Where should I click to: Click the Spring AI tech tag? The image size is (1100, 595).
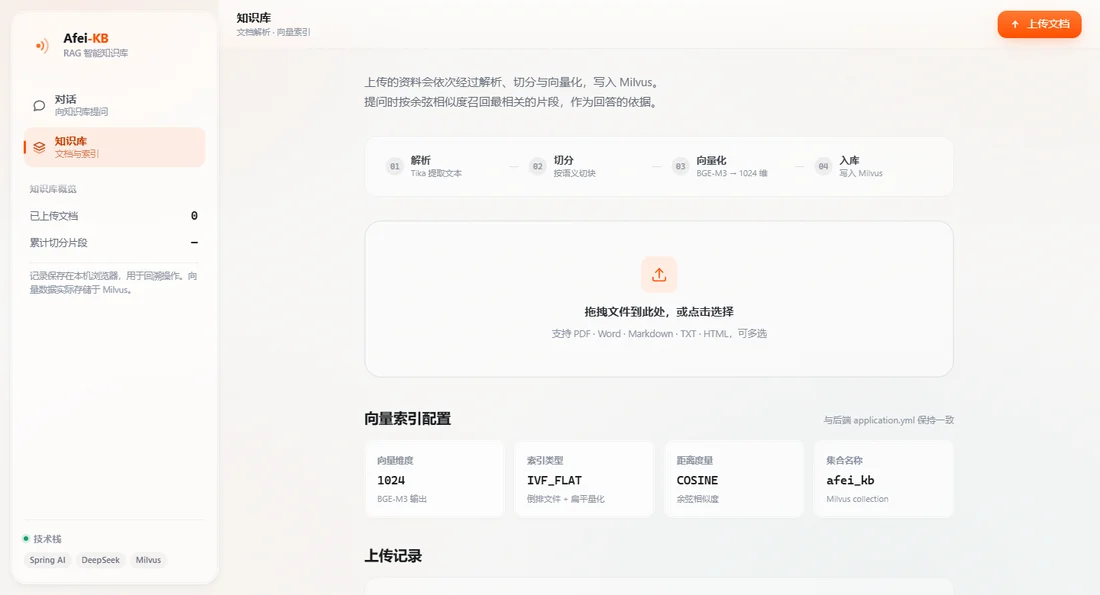tap(48, 560)
